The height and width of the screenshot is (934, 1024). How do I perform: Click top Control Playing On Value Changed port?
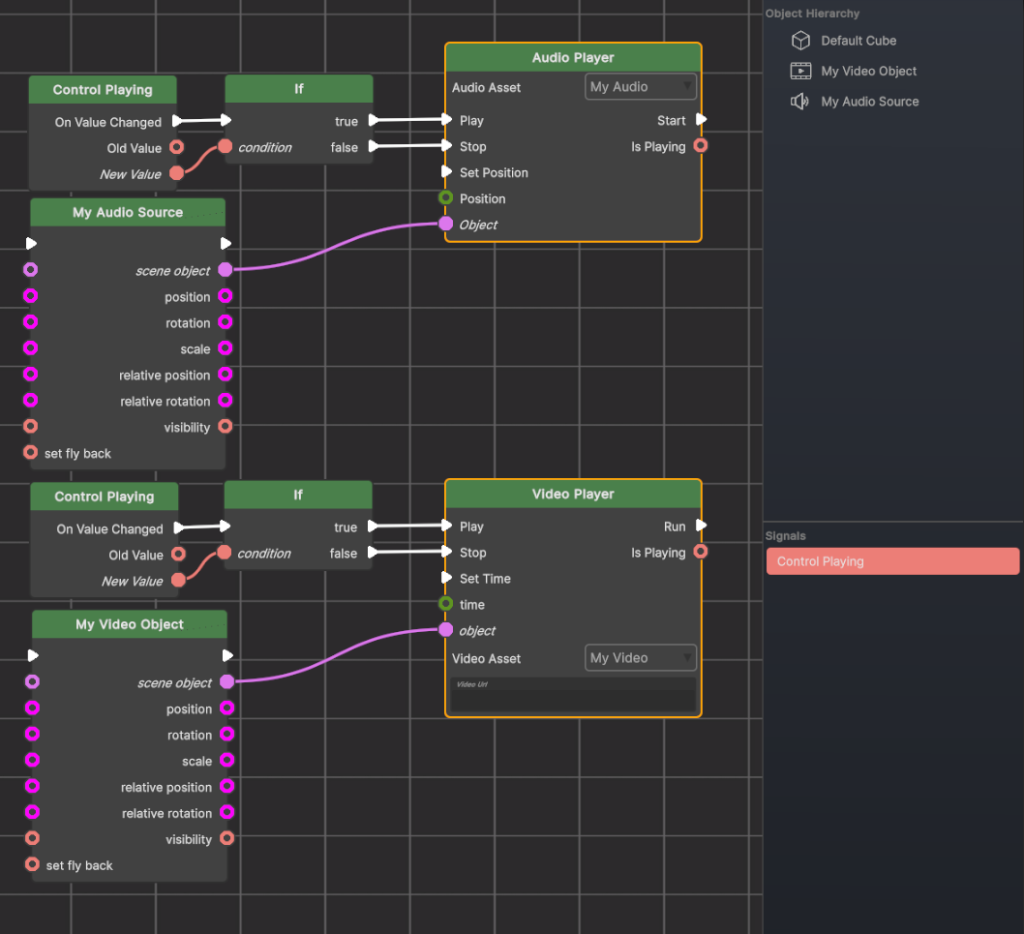(x=177, y=121)
